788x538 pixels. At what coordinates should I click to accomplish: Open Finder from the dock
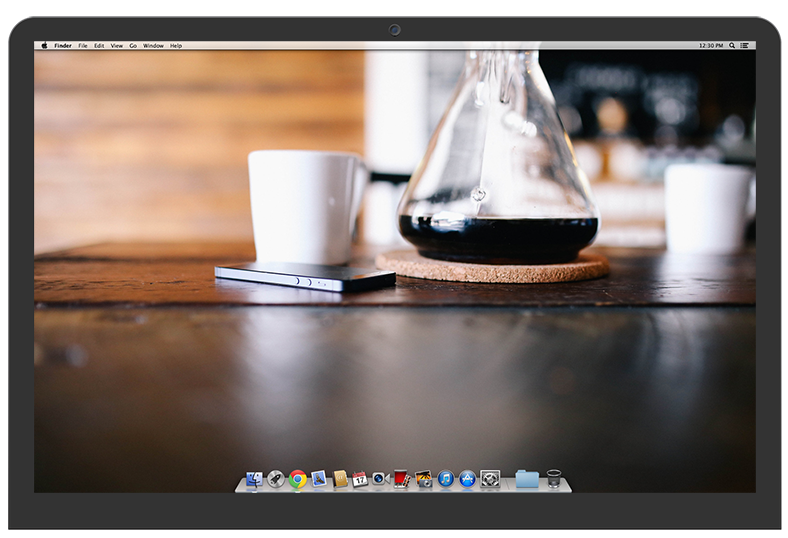(254, 479)
